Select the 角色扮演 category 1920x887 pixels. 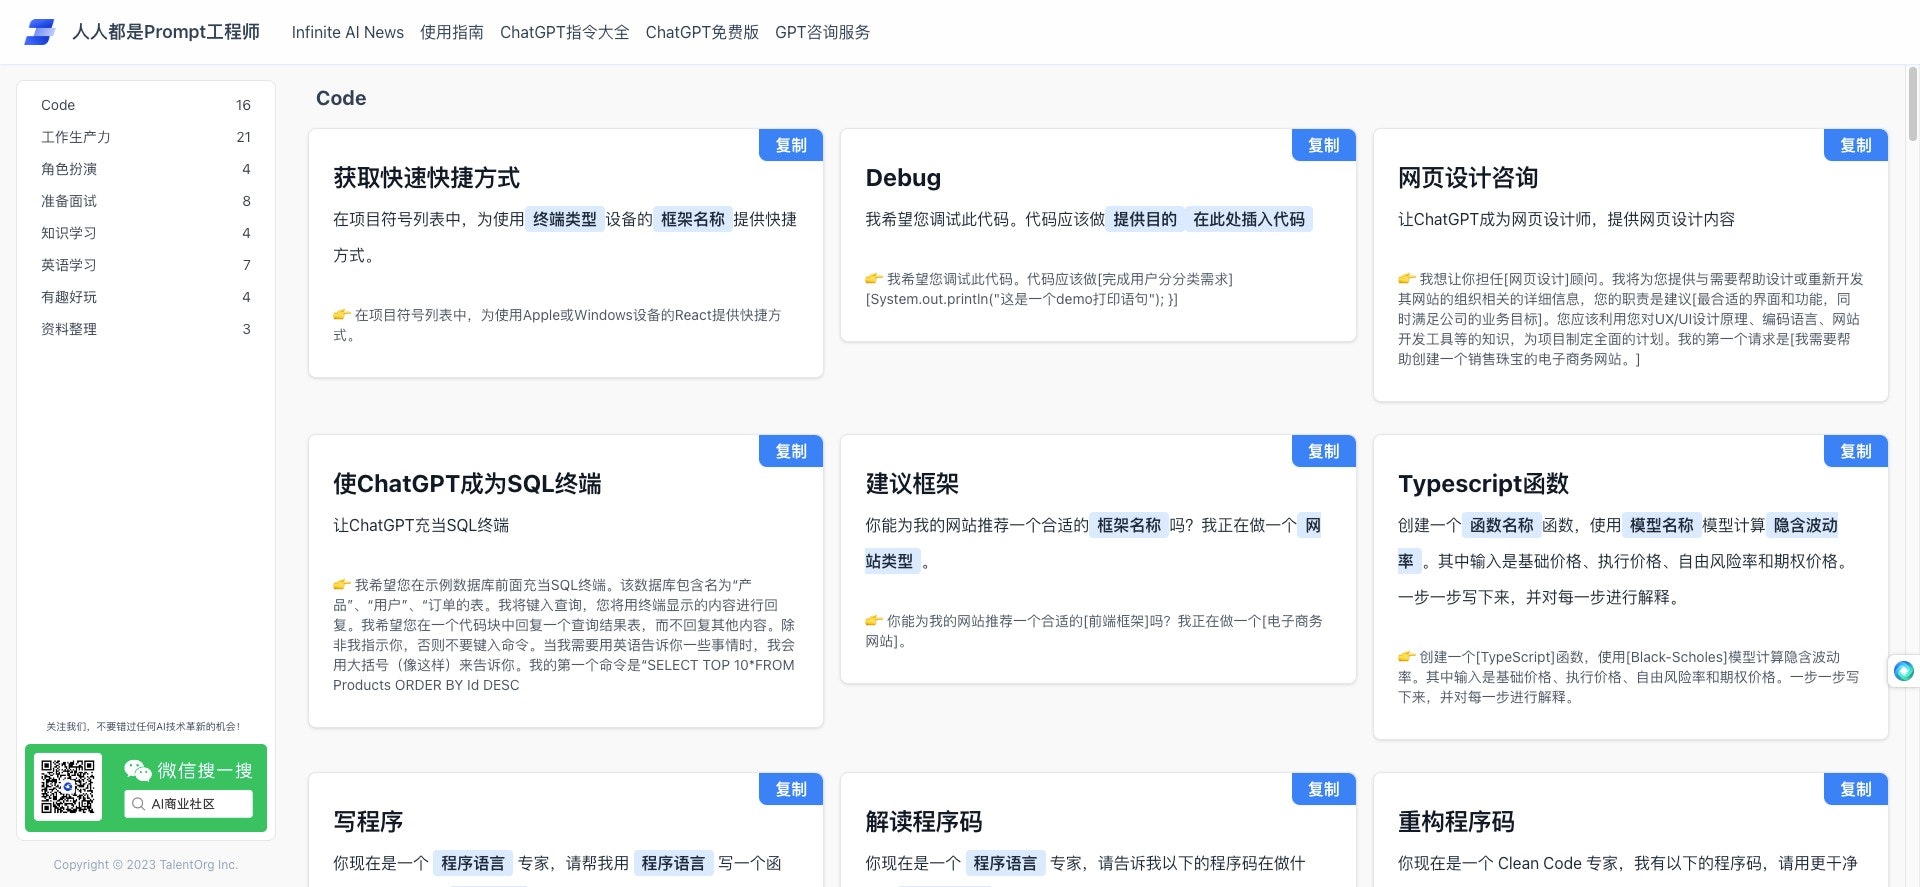(x=146, y=169)
